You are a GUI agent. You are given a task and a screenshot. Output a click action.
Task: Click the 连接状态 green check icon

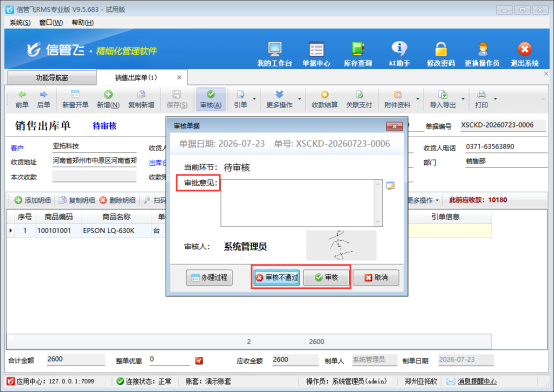tap(120, 381)
